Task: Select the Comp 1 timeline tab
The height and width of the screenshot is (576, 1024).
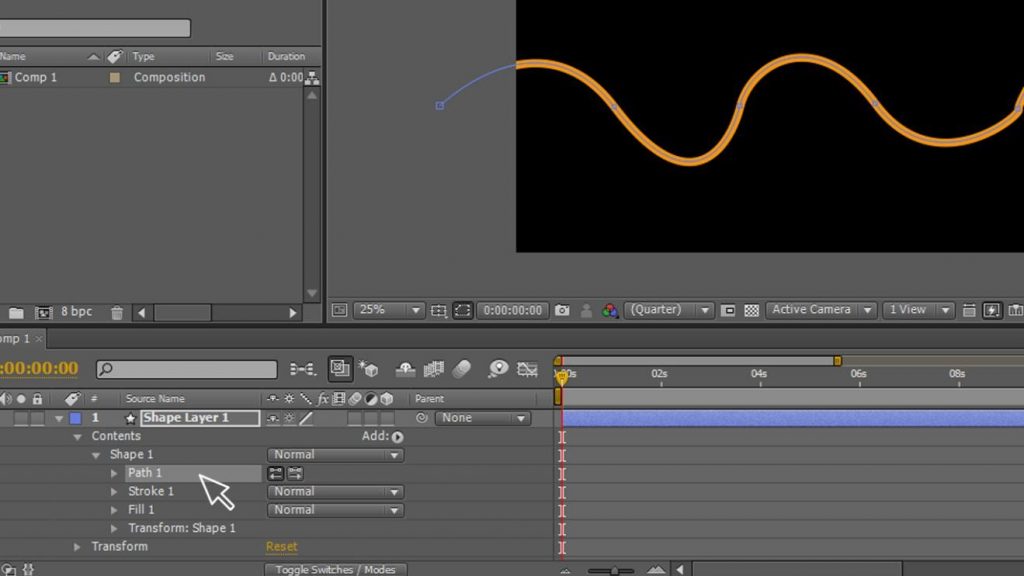Action: coord(15,339)
